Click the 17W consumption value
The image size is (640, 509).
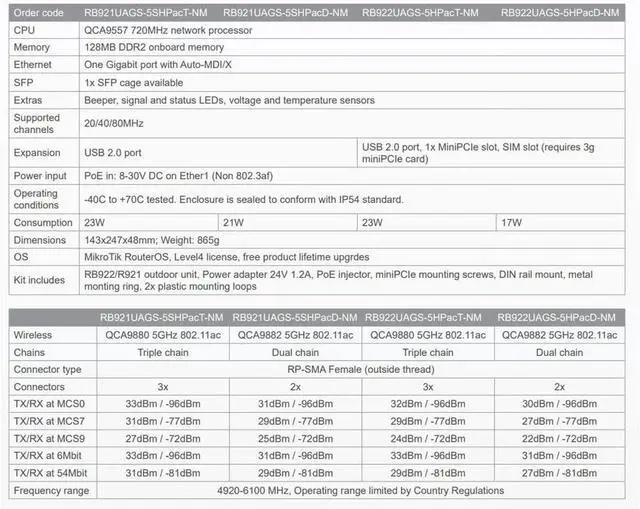click(x=510, y=222)
